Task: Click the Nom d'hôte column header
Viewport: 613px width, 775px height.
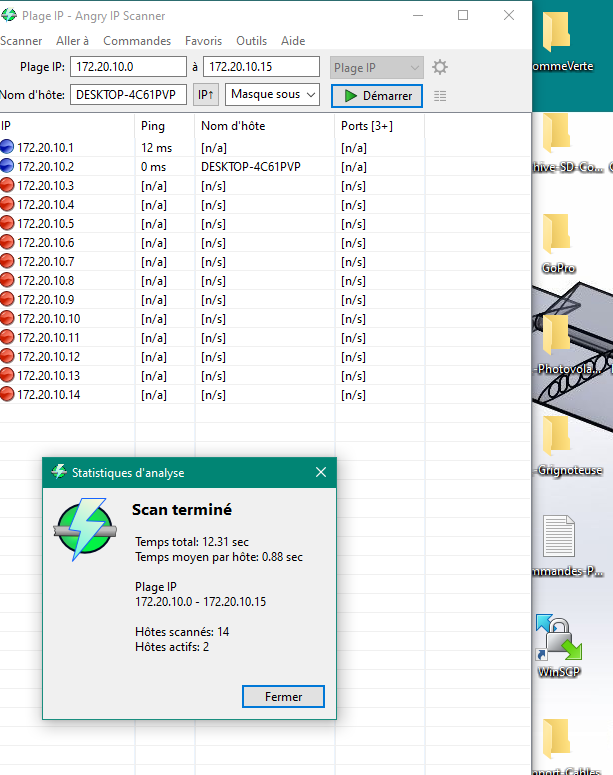Action: 265,126
